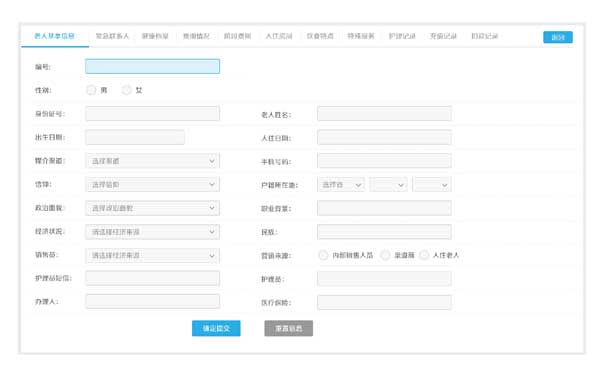The height and width of the screenshot is (372, 600).
Task: Open the 经济状况 dropdown
Action: 153,232
